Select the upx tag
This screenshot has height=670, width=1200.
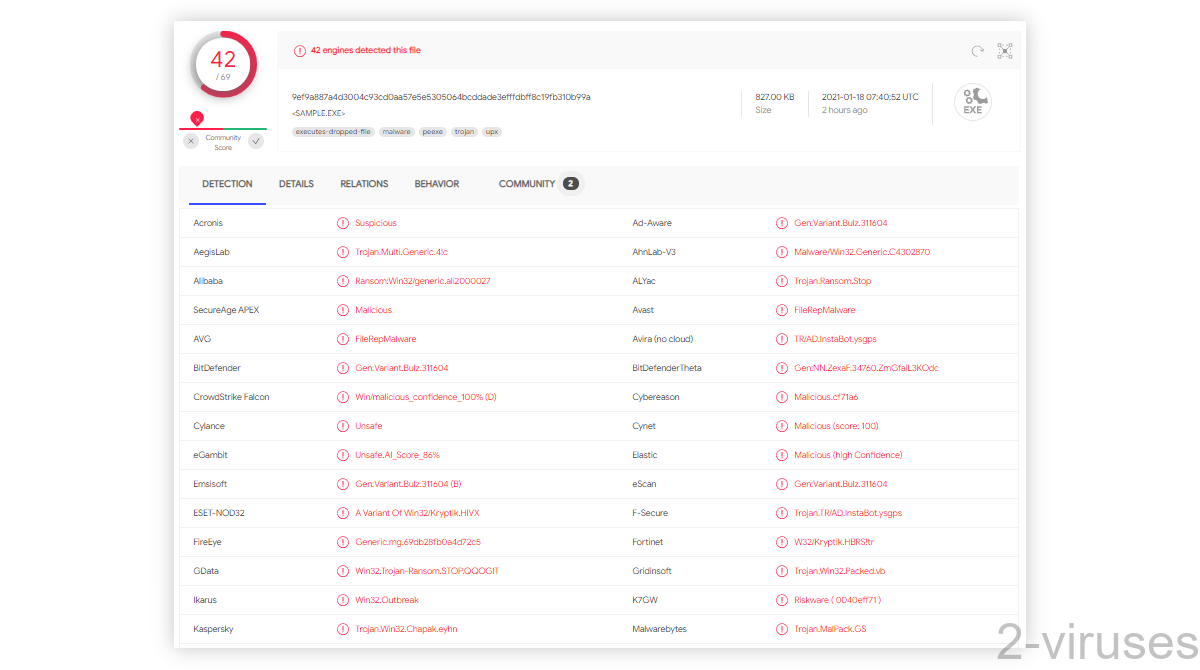pyautogui.click(x=492, y=131)
